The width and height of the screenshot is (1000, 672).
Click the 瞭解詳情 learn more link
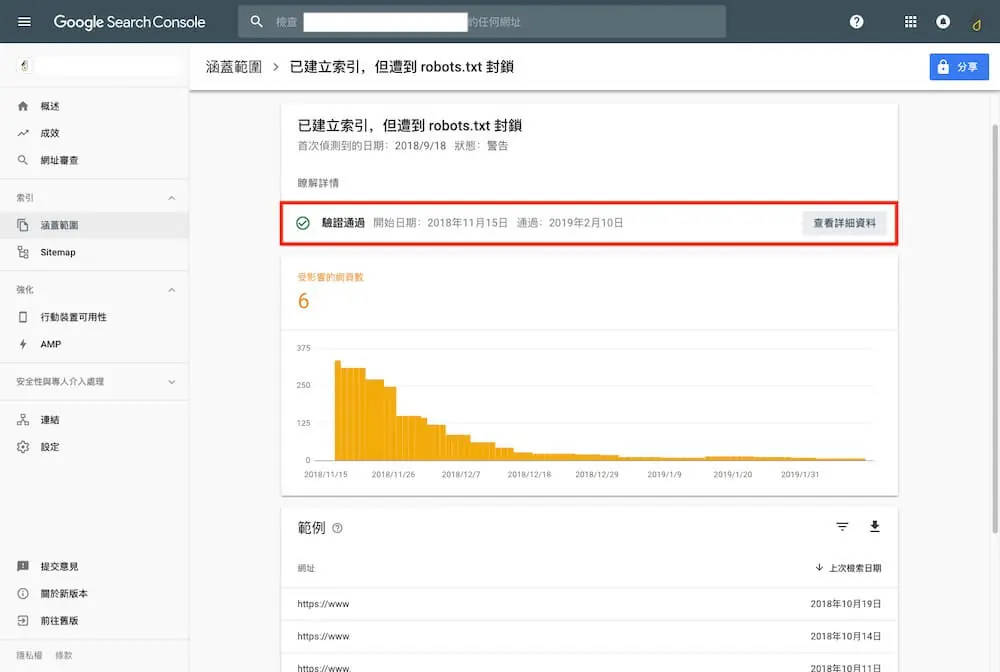point(318,183)
